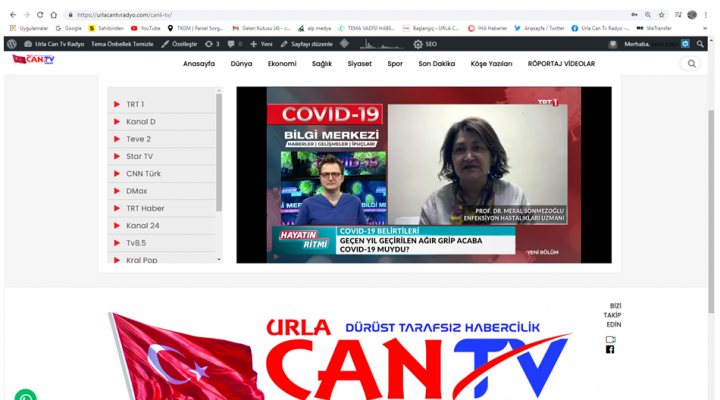Bookmark this page with the star icon
This screenshot has width=720, height=400.
[662, 15]
